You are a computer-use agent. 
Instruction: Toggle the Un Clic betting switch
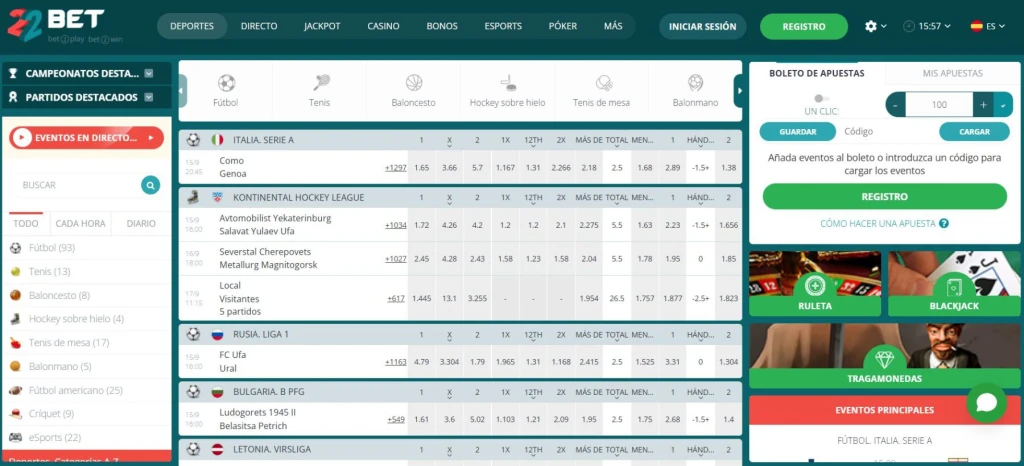coord(822,98)
